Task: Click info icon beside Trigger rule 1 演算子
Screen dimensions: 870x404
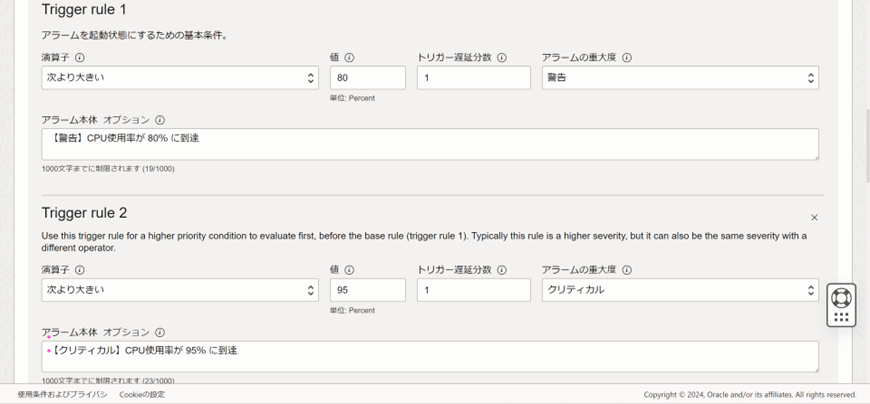Action: click(80, 58)
